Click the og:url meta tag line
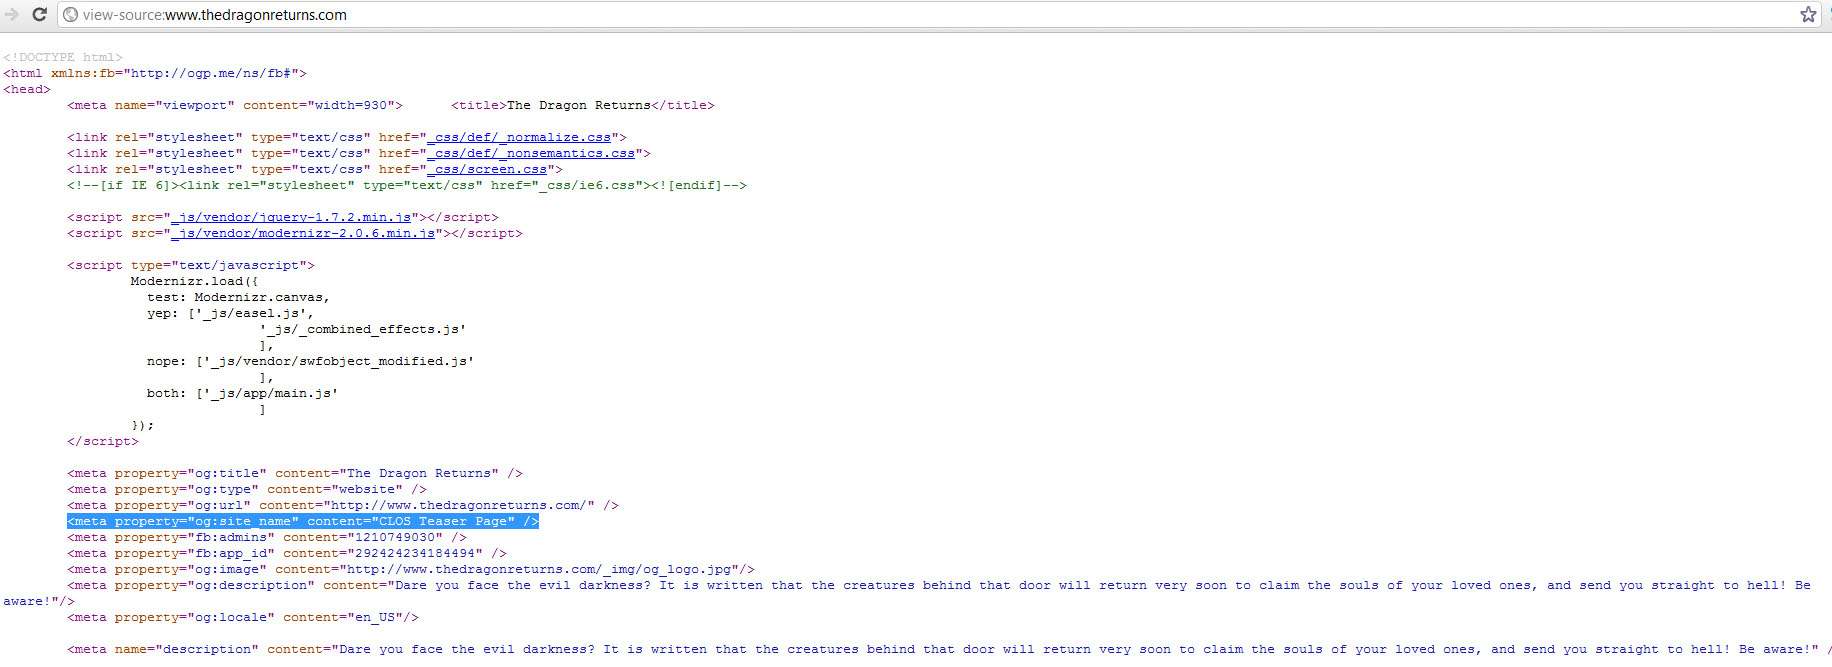Viewport: 1832px width, 667px height. (343, 505)
